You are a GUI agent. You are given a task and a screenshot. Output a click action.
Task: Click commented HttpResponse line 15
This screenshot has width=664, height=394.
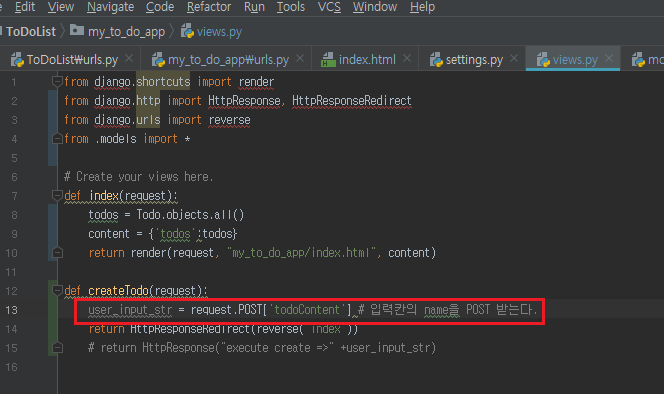(x=262, y=348)
